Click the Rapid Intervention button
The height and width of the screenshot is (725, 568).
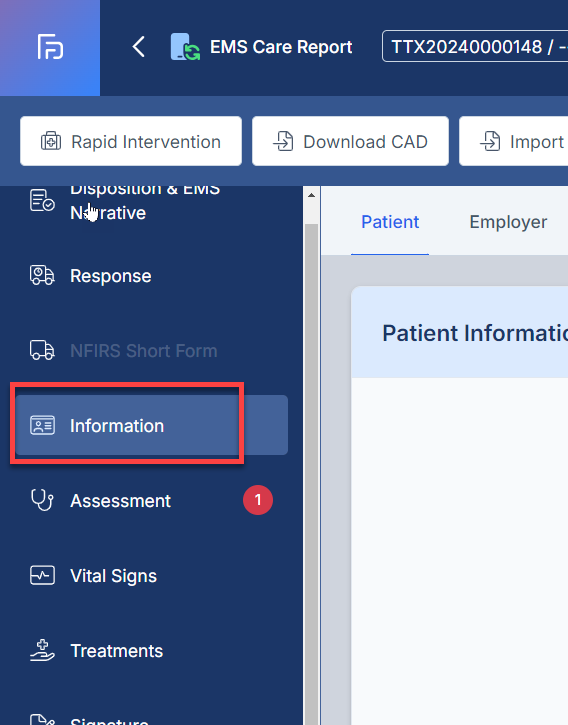tap(131, 141)
